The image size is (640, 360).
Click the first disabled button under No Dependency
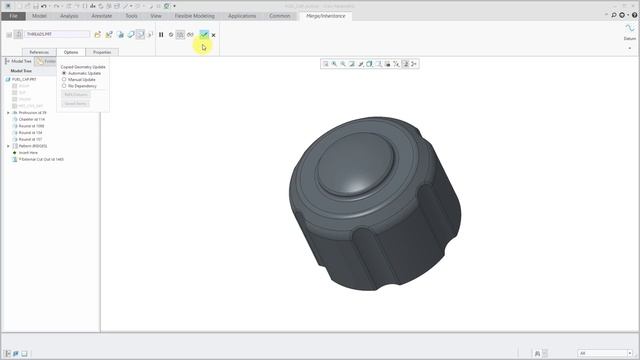[x=76, y=95]
